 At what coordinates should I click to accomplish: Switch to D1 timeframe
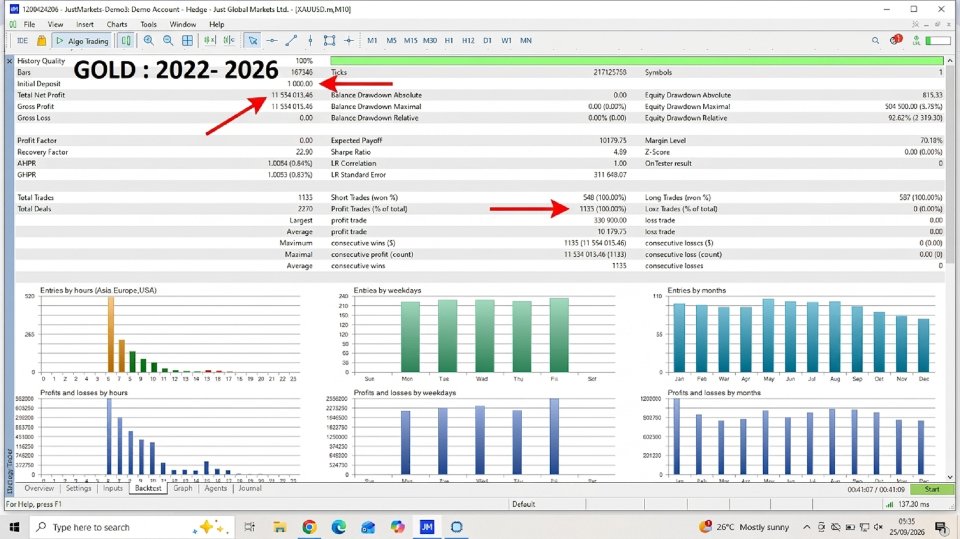(x=487, y=40)
